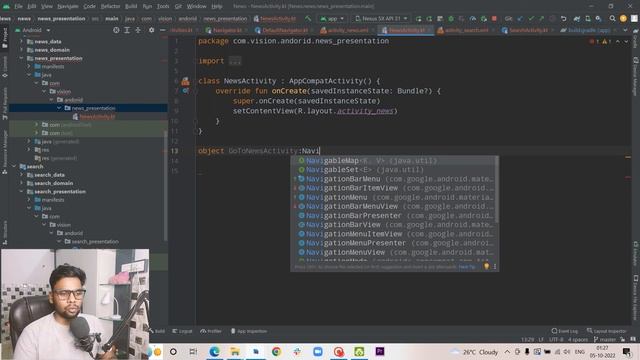Screen dimensions: 640x360
Task: Hide the Project panel with minus icon
Action: [162, 30]
